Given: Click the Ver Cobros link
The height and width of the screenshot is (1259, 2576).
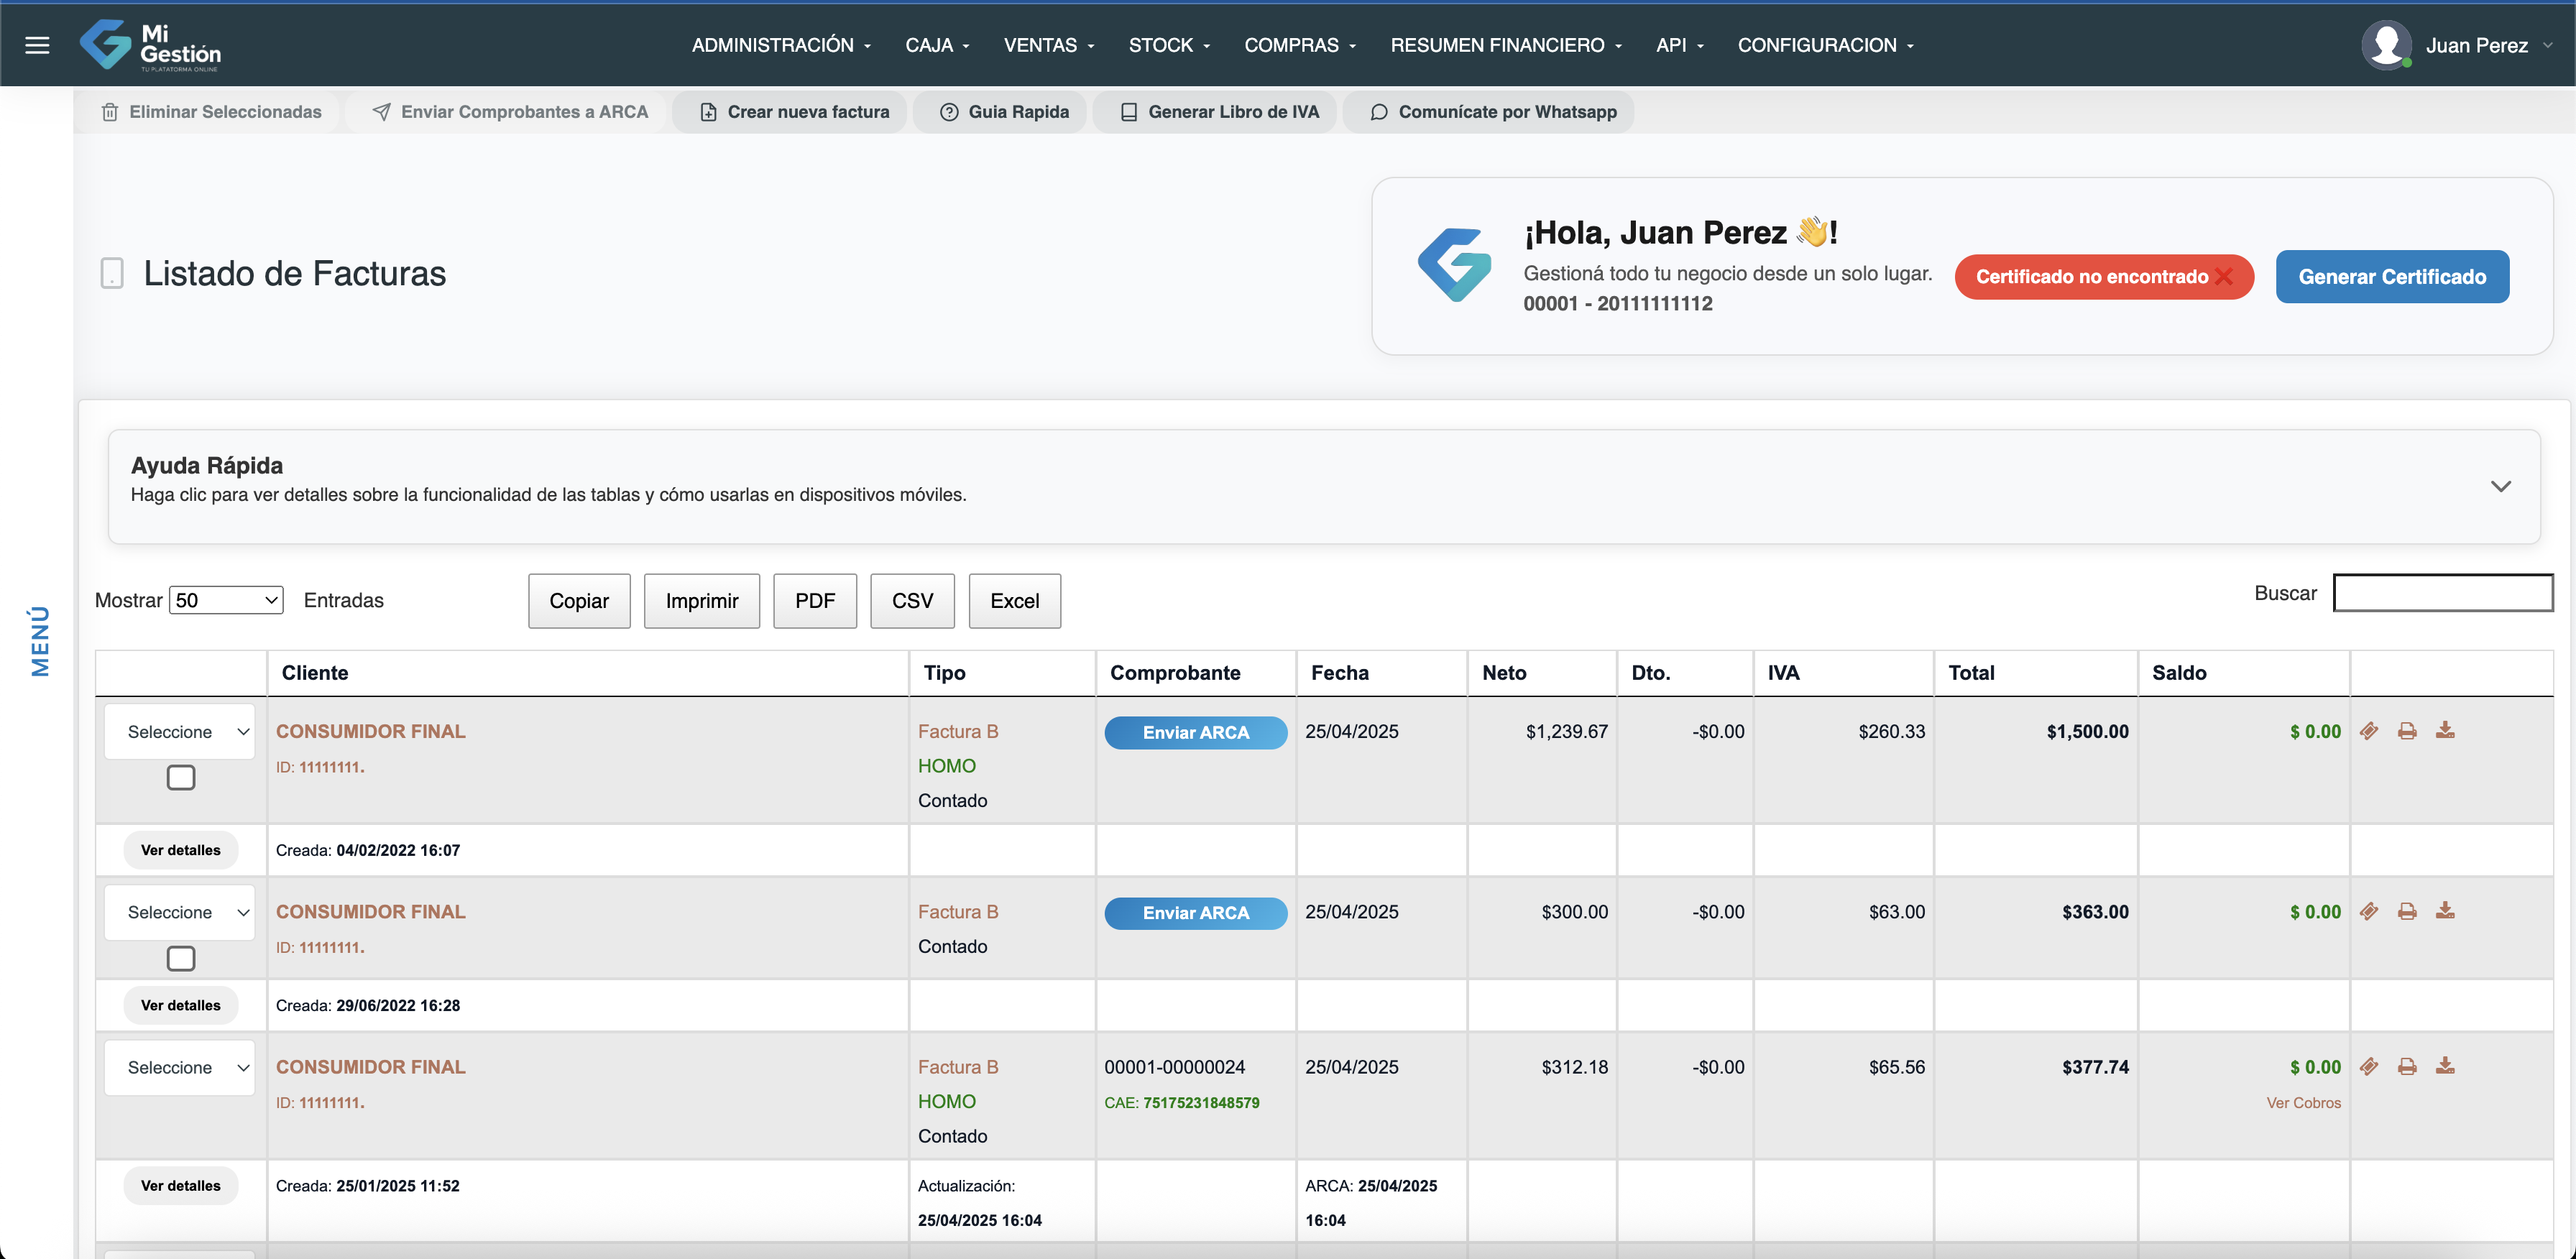Looking at the screenshot, I should pos(2303,1102).
